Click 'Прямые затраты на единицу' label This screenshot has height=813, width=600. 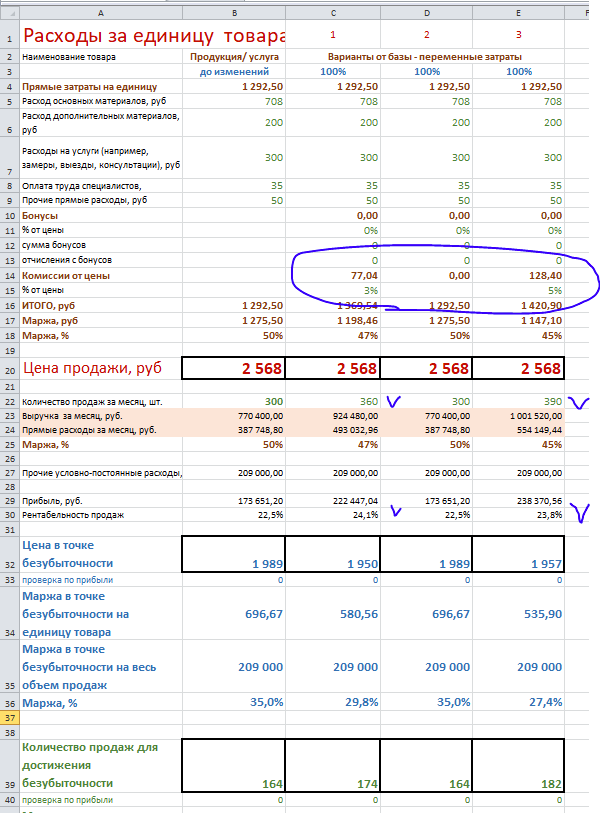[x=89, y=87]
